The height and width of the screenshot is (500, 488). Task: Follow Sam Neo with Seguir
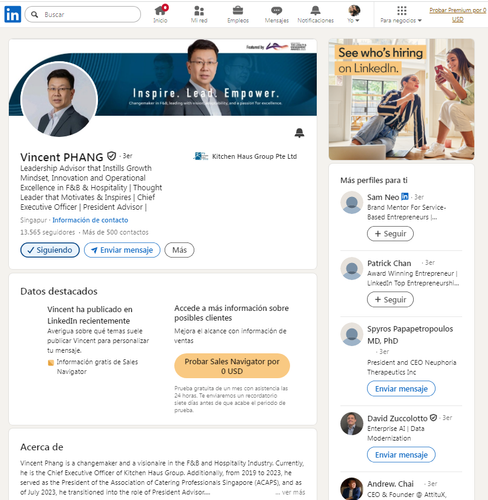point(390,234)
